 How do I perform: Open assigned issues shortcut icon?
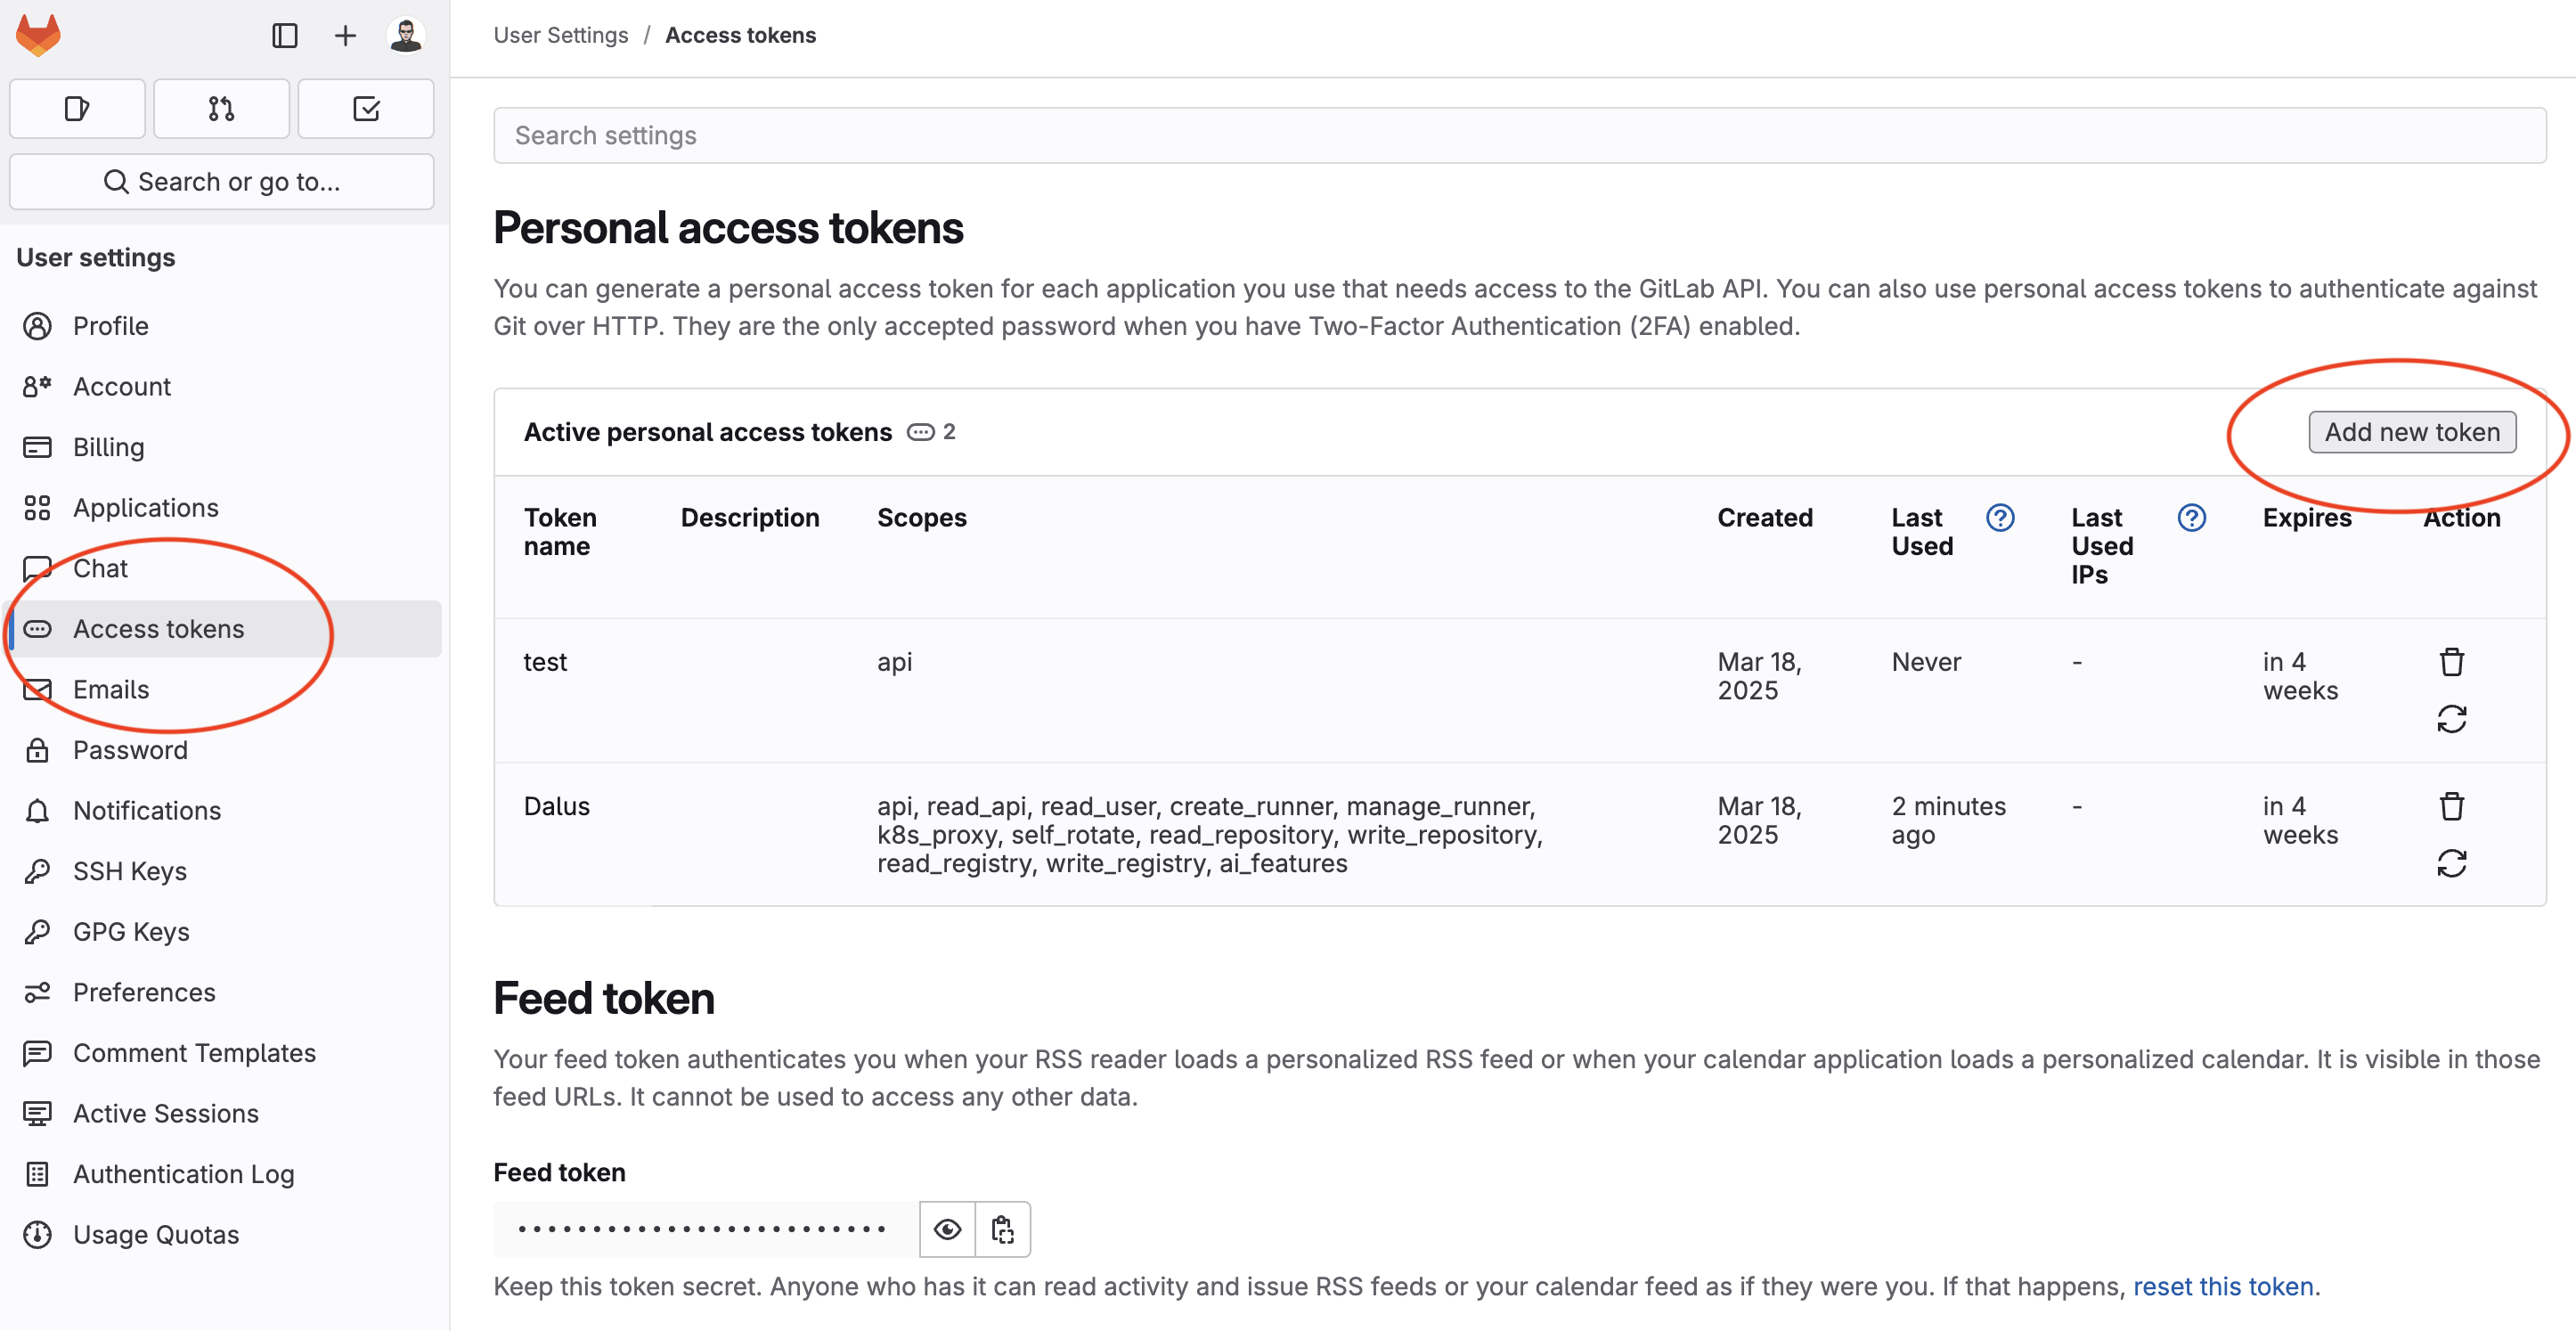78,109
